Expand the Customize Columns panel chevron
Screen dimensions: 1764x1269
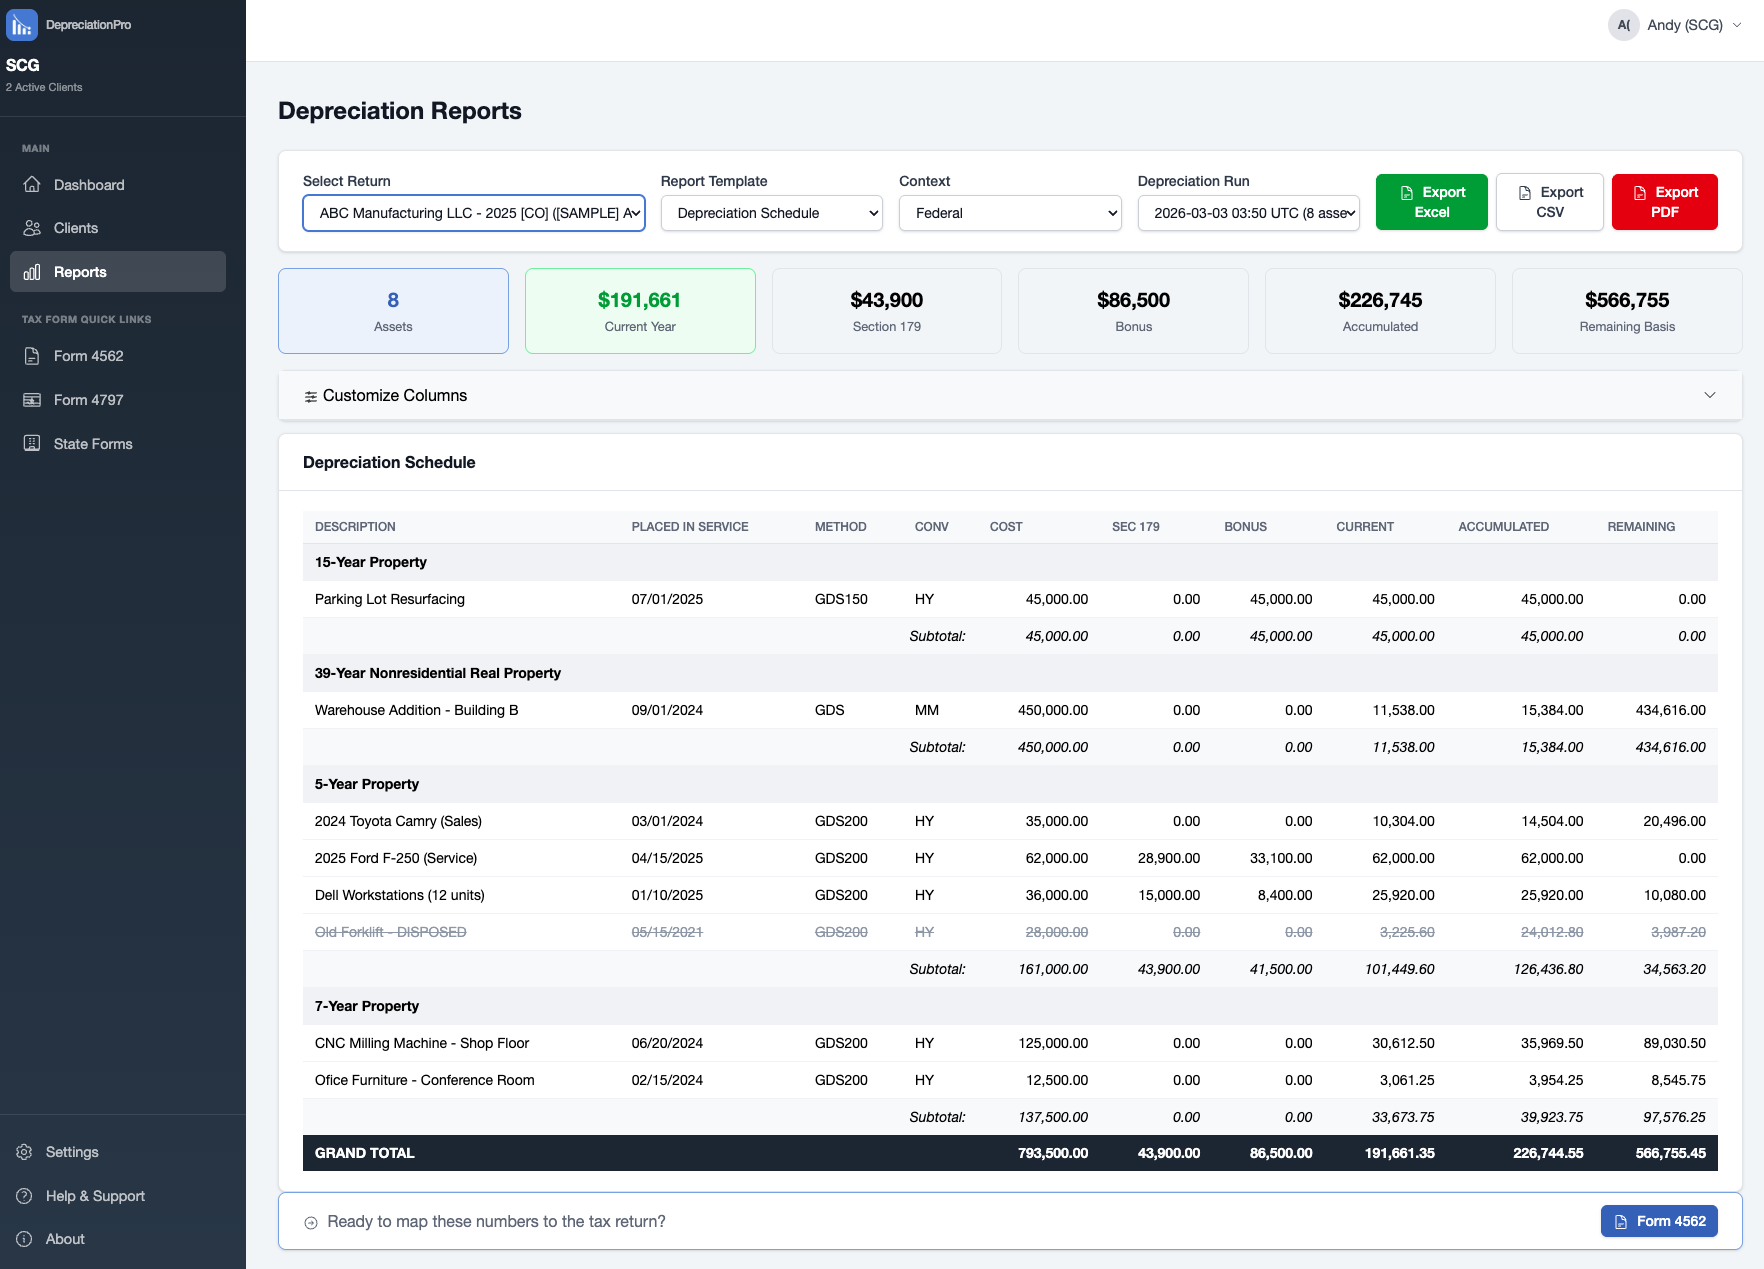pyautogui.click(x=1710, y=395)
